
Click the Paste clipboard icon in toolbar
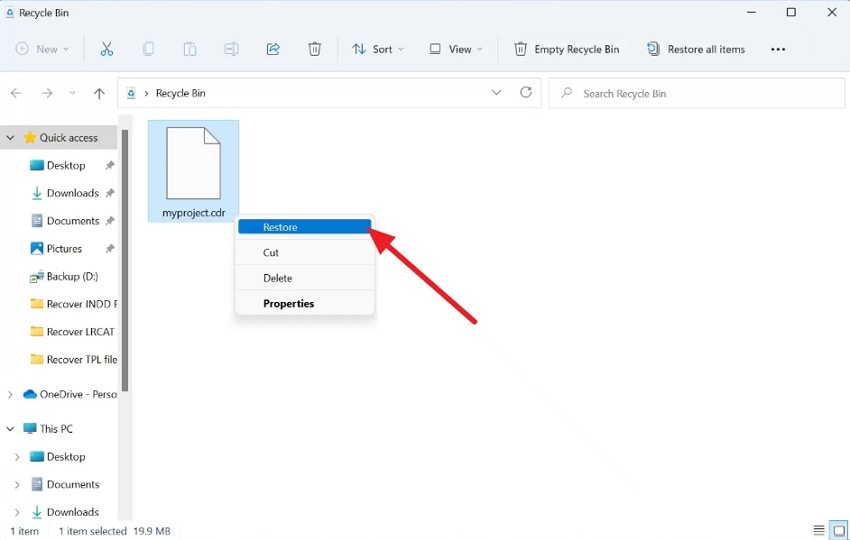pos(190,49)
